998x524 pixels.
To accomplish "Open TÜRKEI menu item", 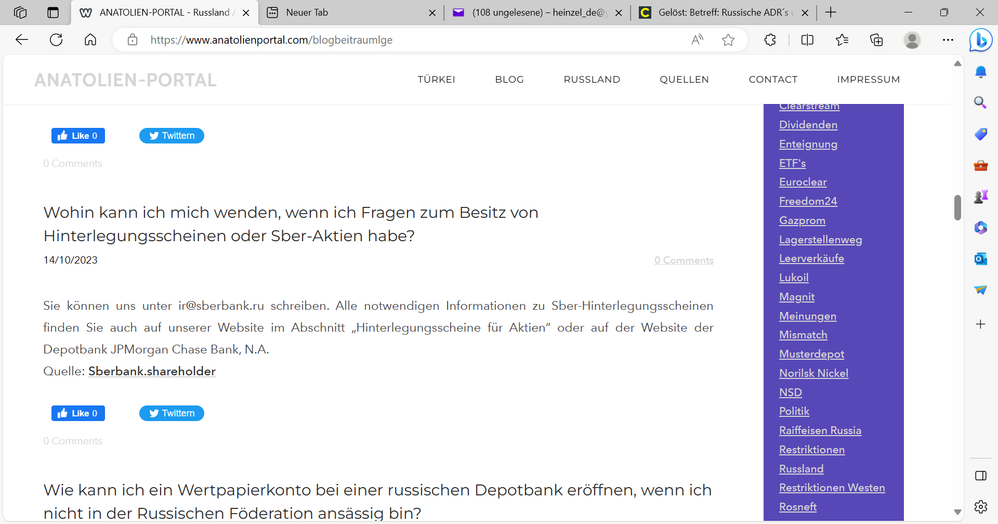I will pyautogui.click(x=437, y=80).
